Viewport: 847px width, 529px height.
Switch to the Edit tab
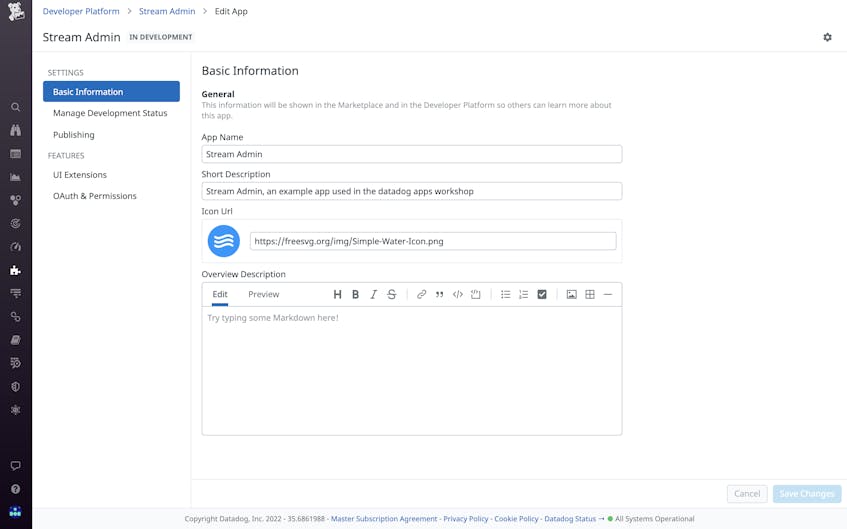(x=220, y=294)
